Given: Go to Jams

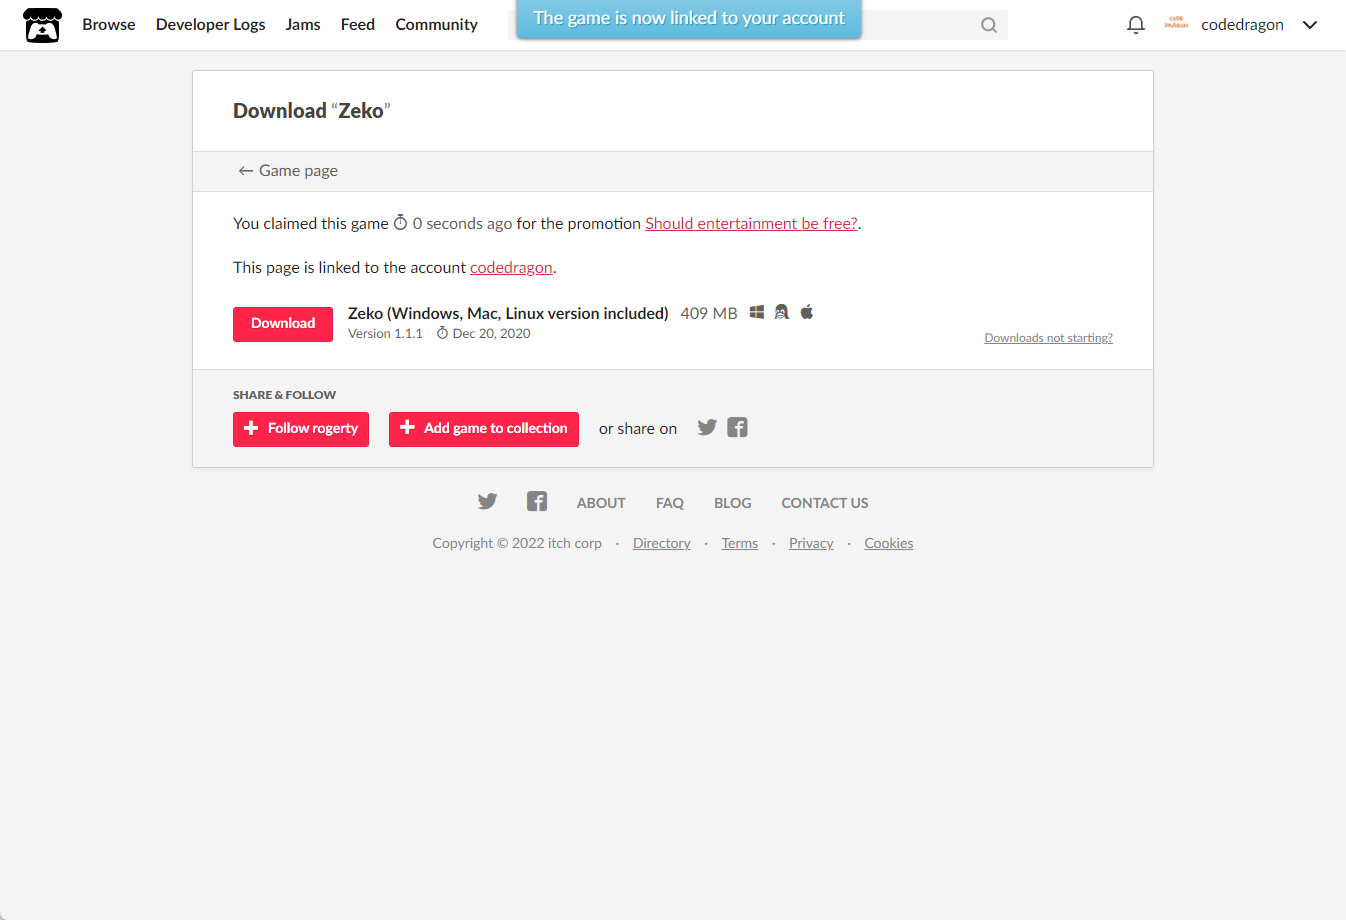Looking at the screenshot, I should [303, 25].
